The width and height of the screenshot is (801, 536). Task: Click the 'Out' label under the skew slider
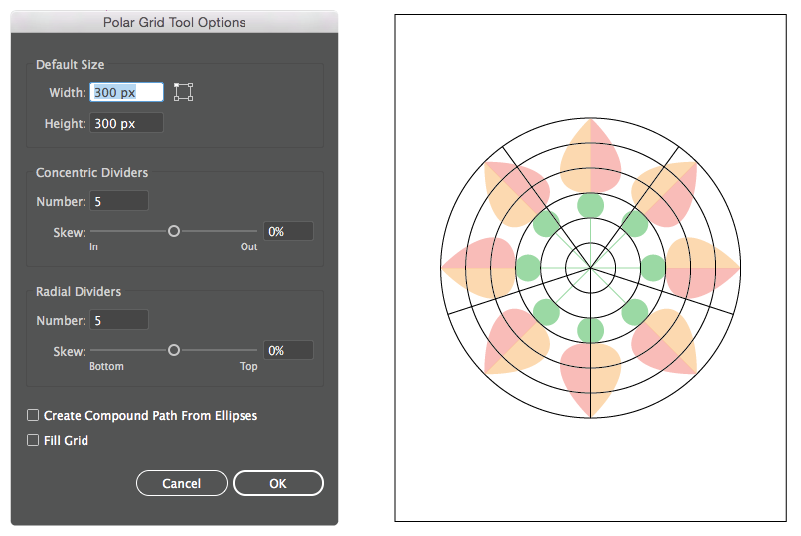tap(249, 247)
